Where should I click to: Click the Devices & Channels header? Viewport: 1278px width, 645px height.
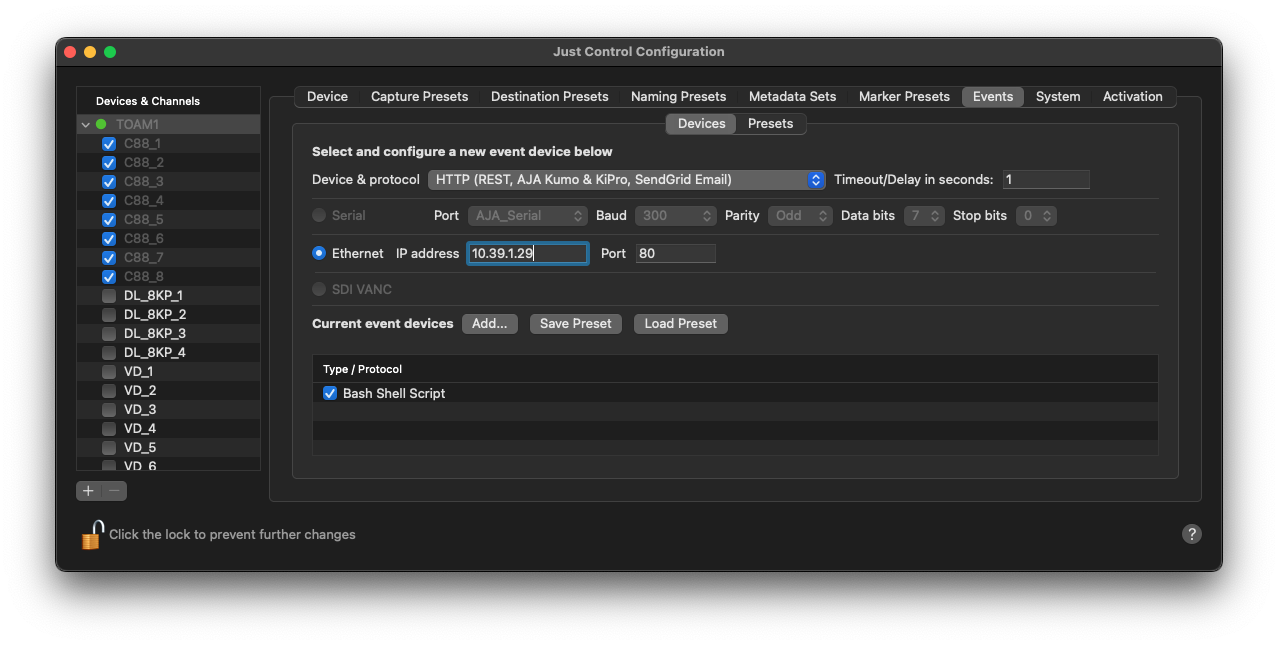148,101
